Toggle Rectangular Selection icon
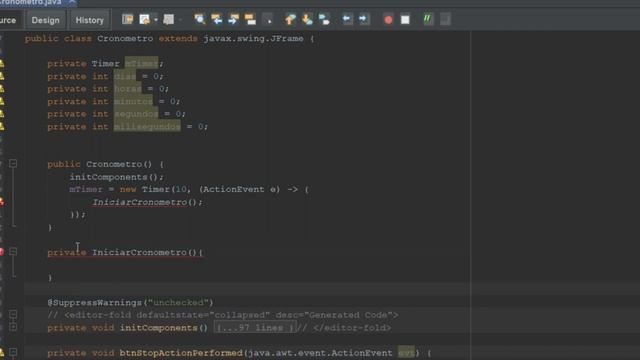 coord(269,20)
